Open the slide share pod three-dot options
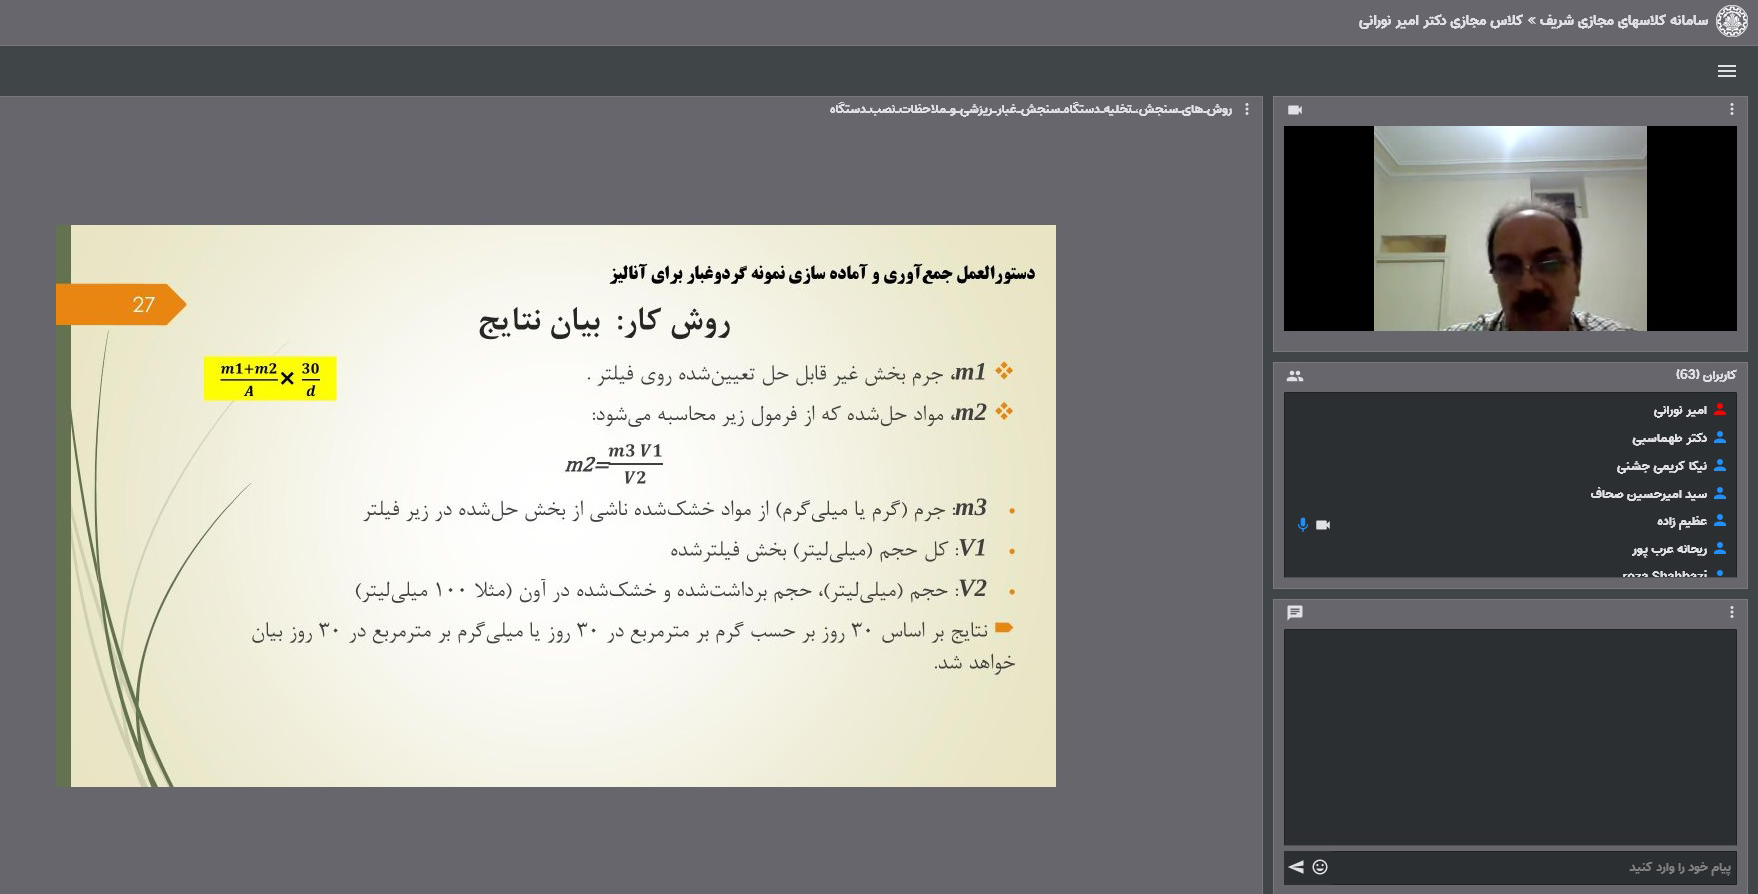Image resolution: width=1758 pixels, height=894 pixels. tap(1246, 110)
